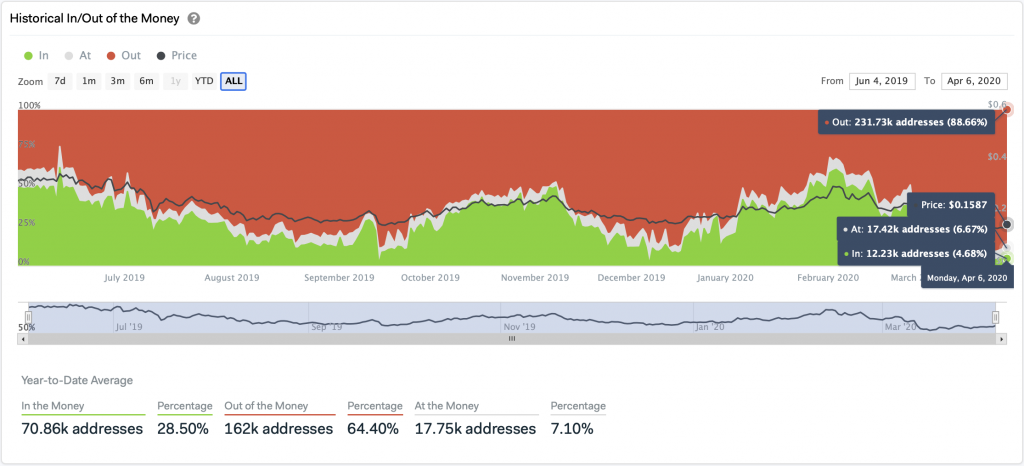Click the 'August 2019' axis label

232,277
